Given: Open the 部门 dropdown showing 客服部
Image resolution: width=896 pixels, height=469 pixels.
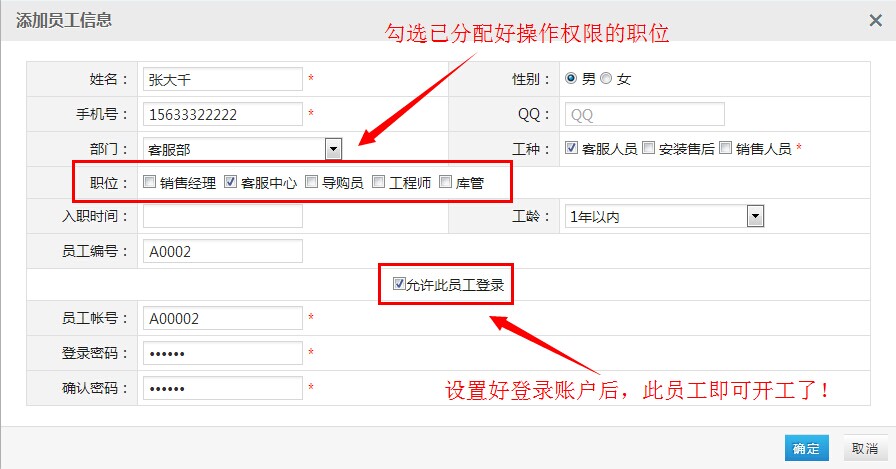Looking at the screenshot, I should (242, 150).
